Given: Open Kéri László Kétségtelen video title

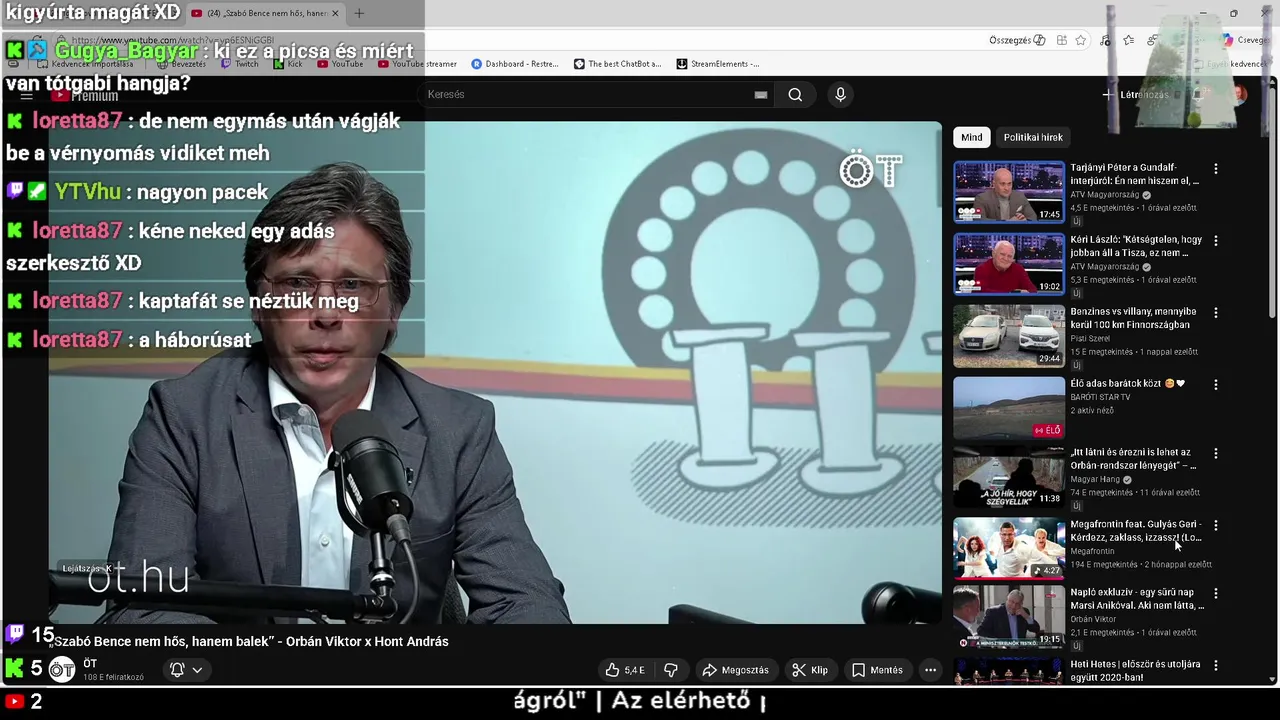Looking at the screenshot, I should point(1136,246).
